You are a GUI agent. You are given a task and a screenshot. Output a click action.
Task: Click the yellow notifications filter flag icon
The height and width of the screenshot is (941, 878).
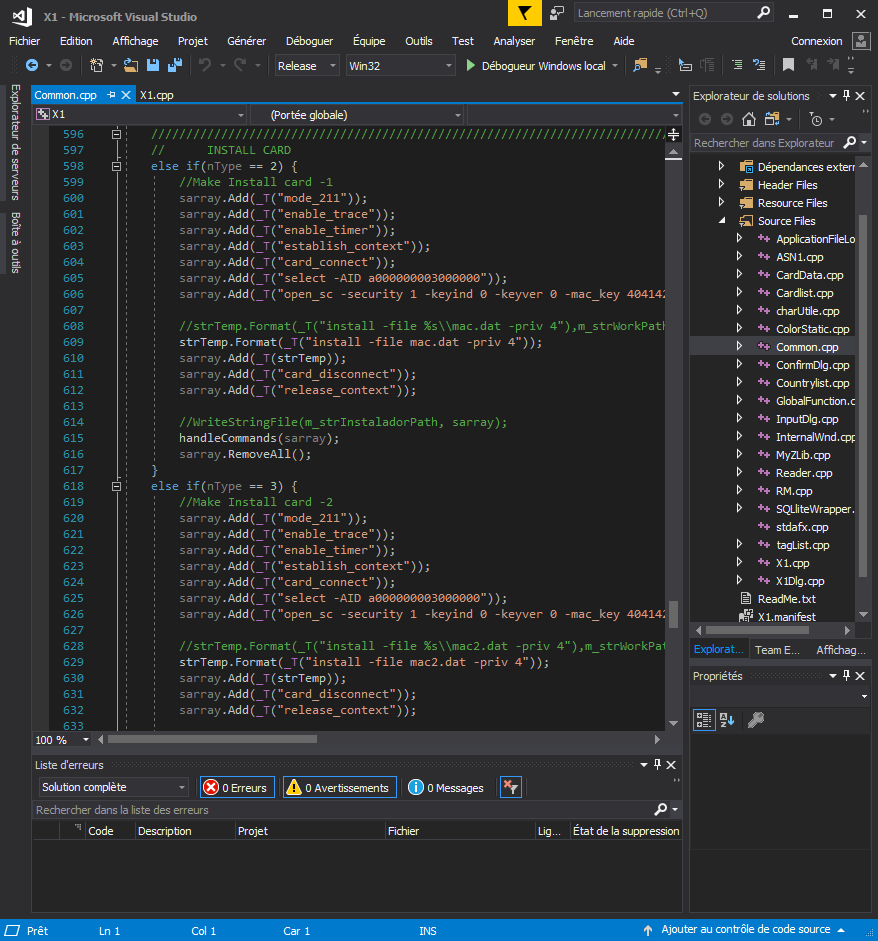pyautogui.click(x=523, y=14)
